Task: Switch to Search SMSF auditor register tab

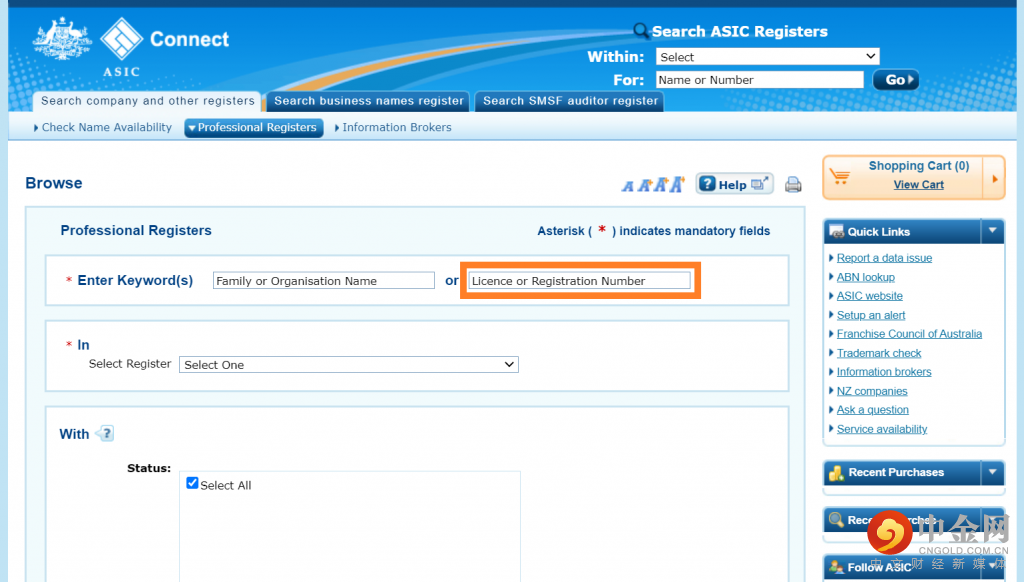Action: tap(570, 101)
